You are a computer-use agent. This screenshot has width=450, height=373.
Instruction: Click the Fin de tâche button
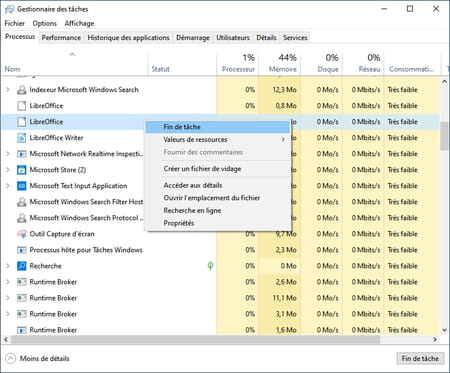tap(420, 358)
